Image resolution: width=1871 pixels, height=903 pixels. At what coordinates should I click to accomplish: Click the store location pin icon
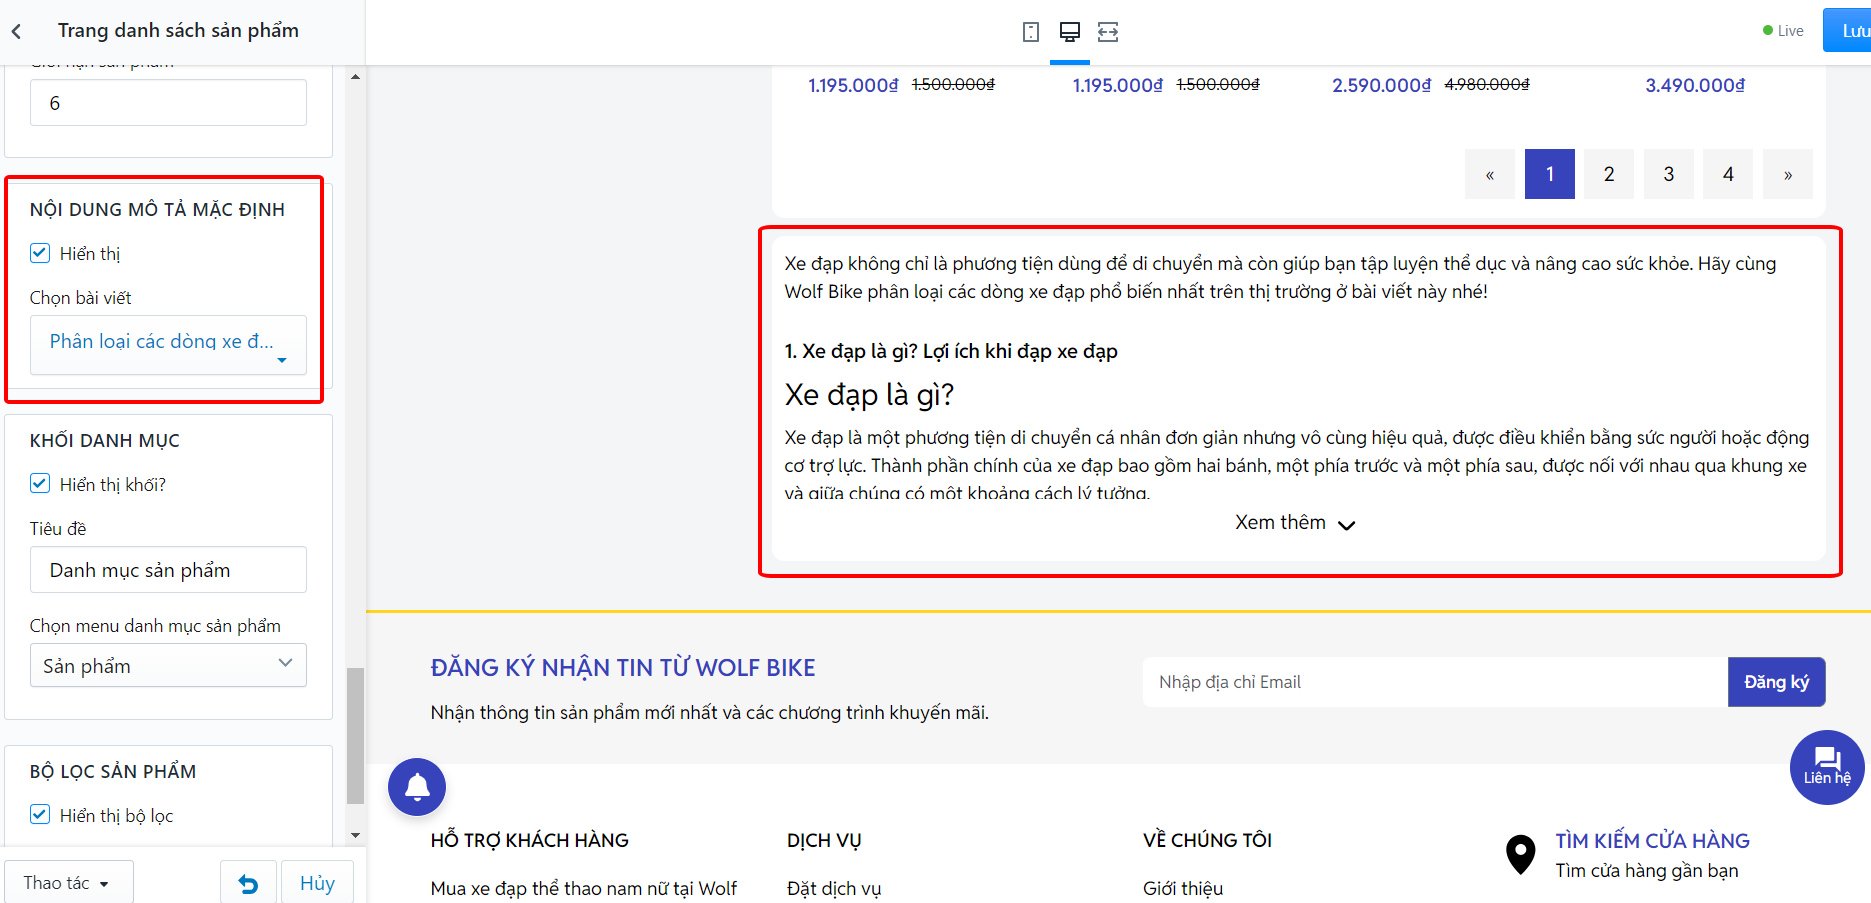(x=1520, y=855)
